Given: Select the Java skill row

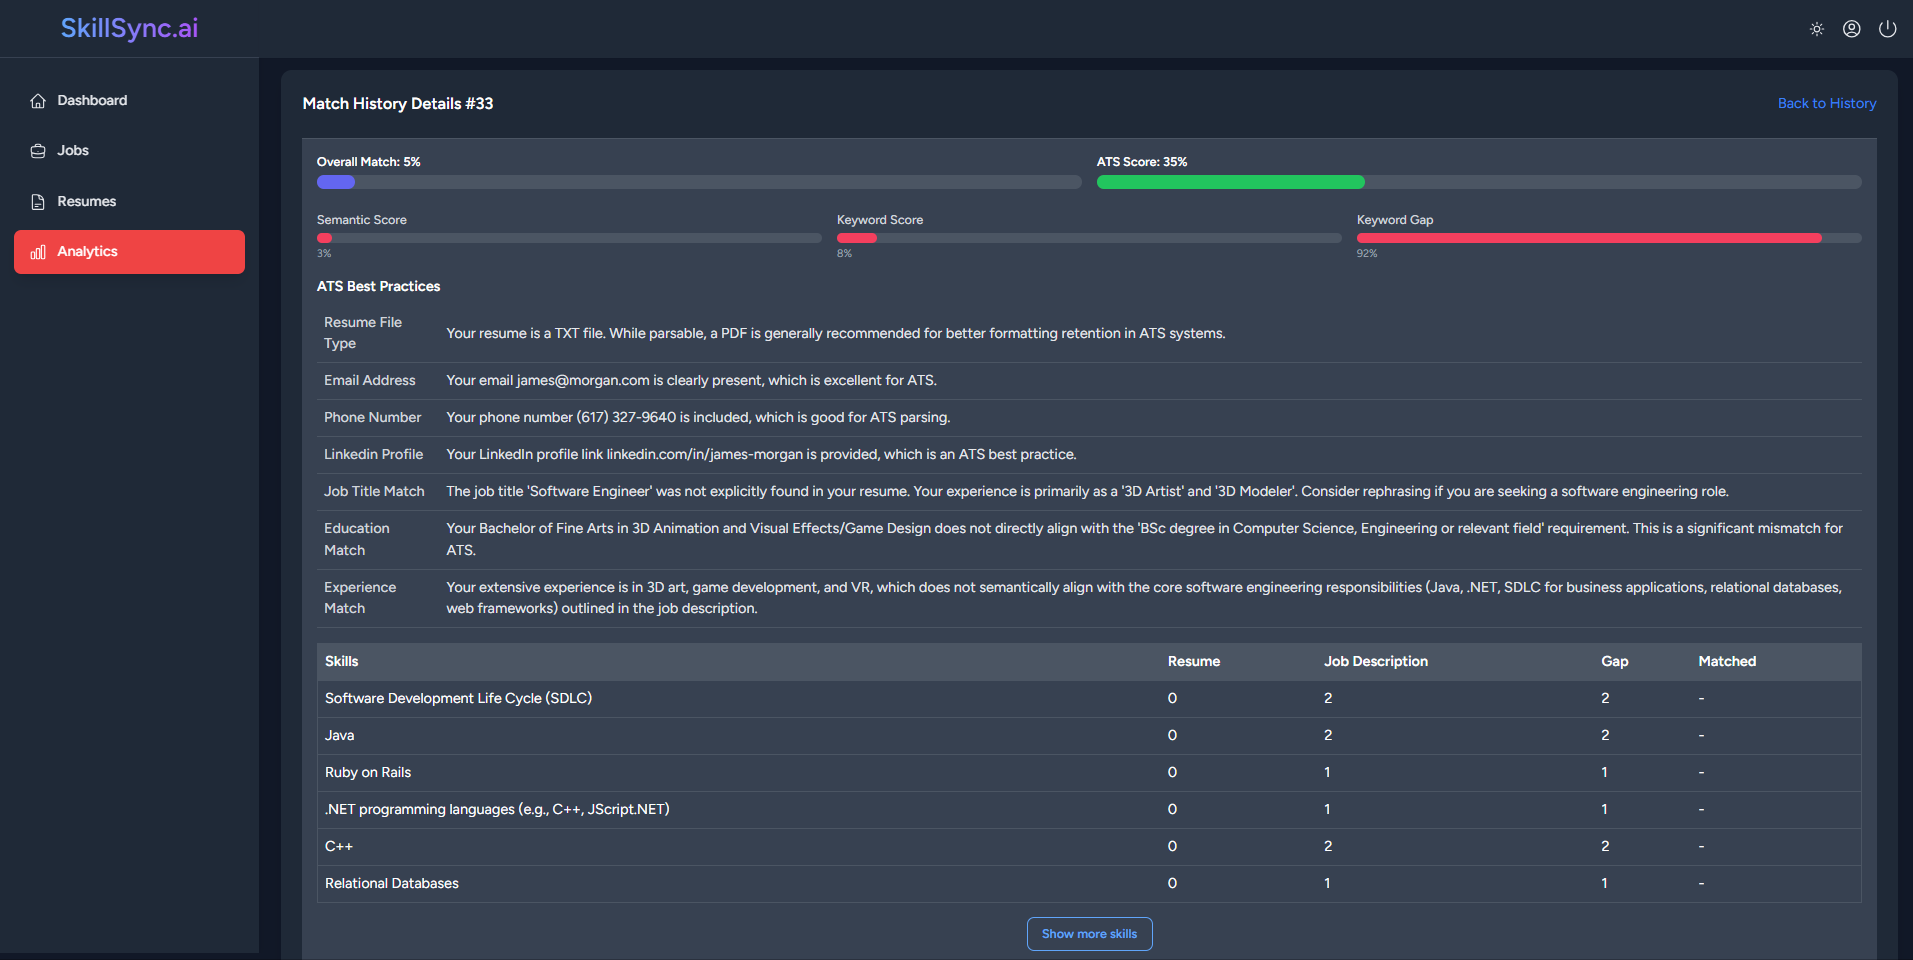Looking at the screenshot, I should coord(339,736).
